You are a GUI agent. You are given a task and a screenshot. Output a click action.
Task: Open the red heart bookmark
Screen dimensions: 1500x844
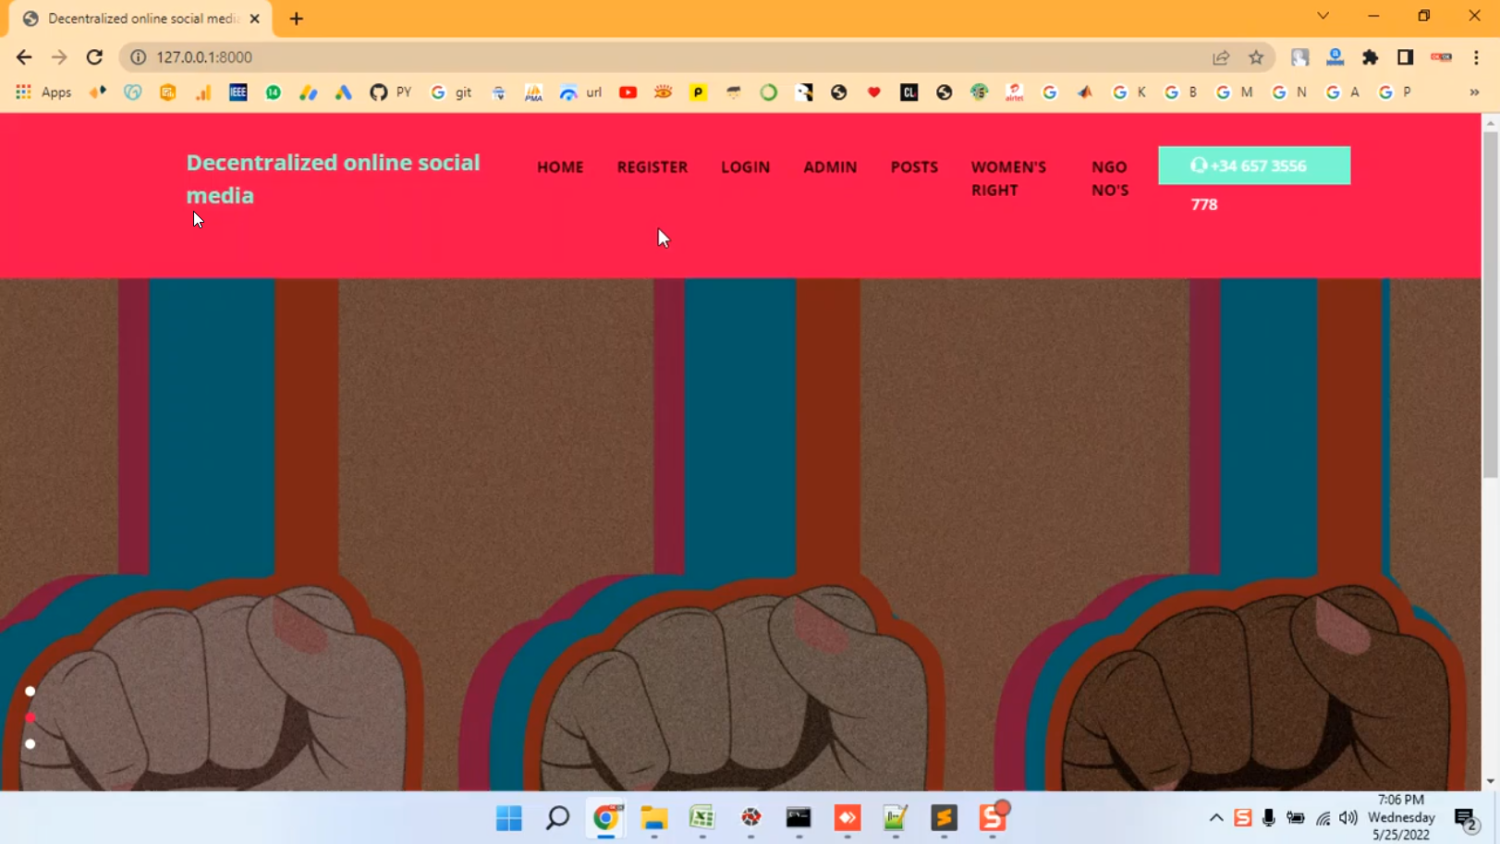point(874,92)
